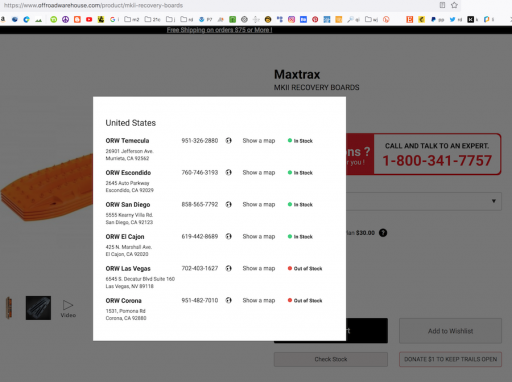
Task: Click the browser address bar URL
Action: point(93,5)
